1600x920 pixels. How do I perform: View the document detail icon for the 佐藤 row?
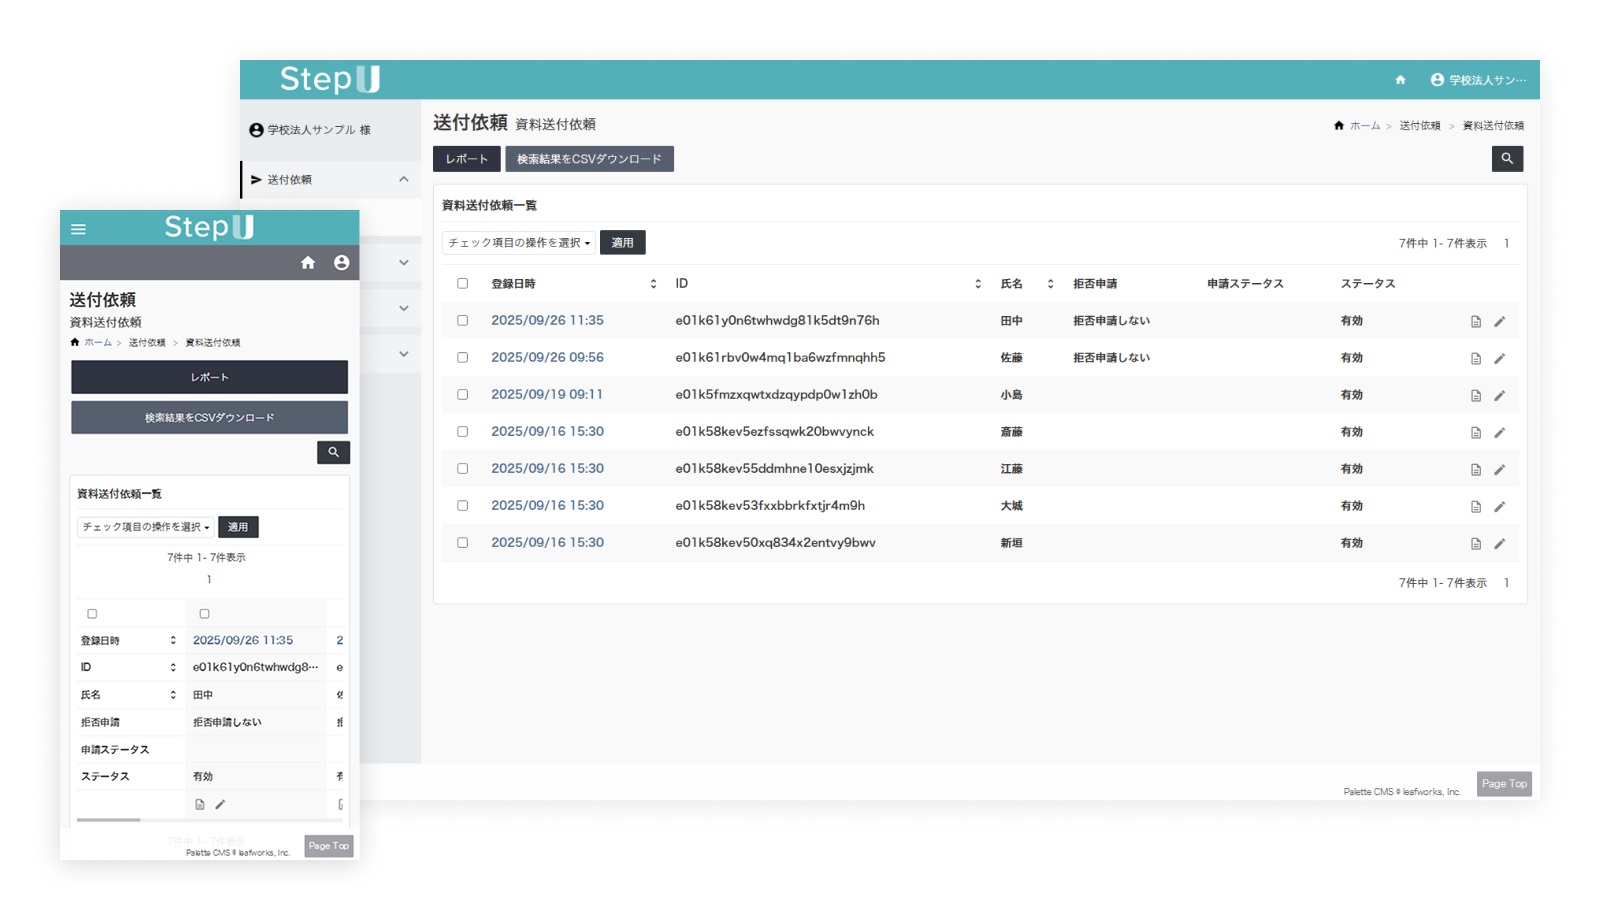1475,359
